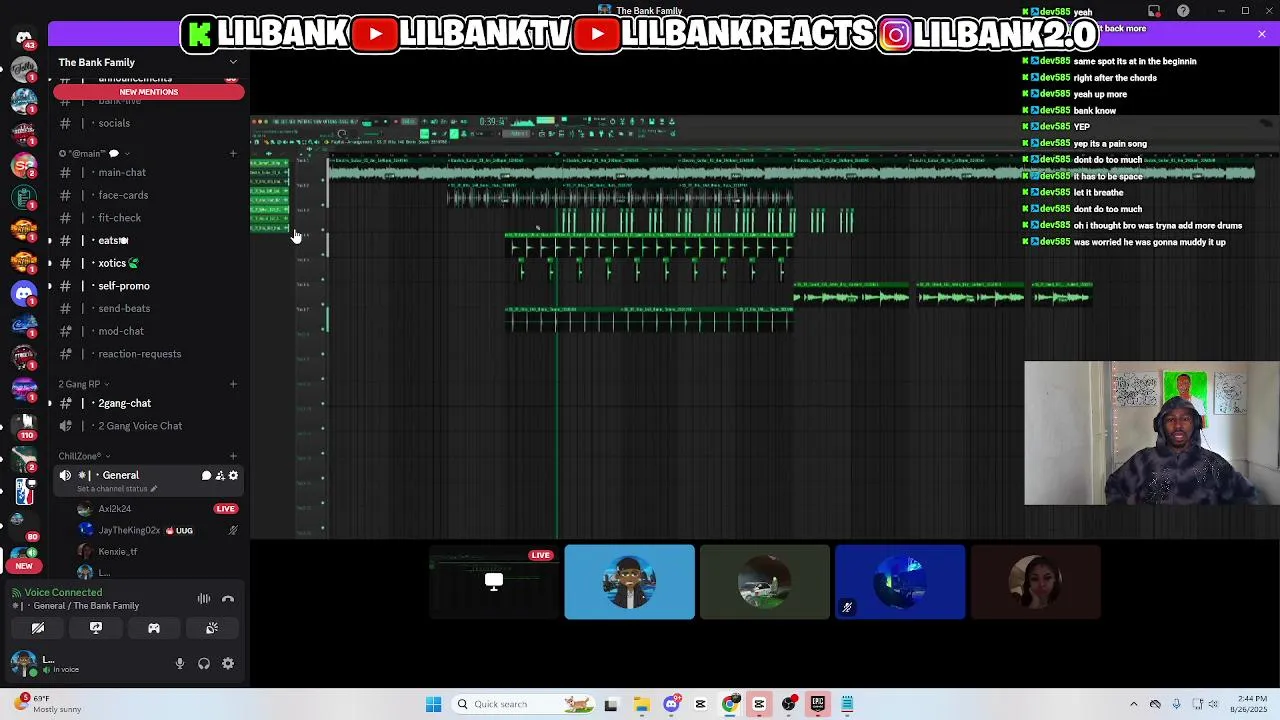Open Discord help question mark icon
Viewport: 1280px width, 720px height.
pos(1184,11)
